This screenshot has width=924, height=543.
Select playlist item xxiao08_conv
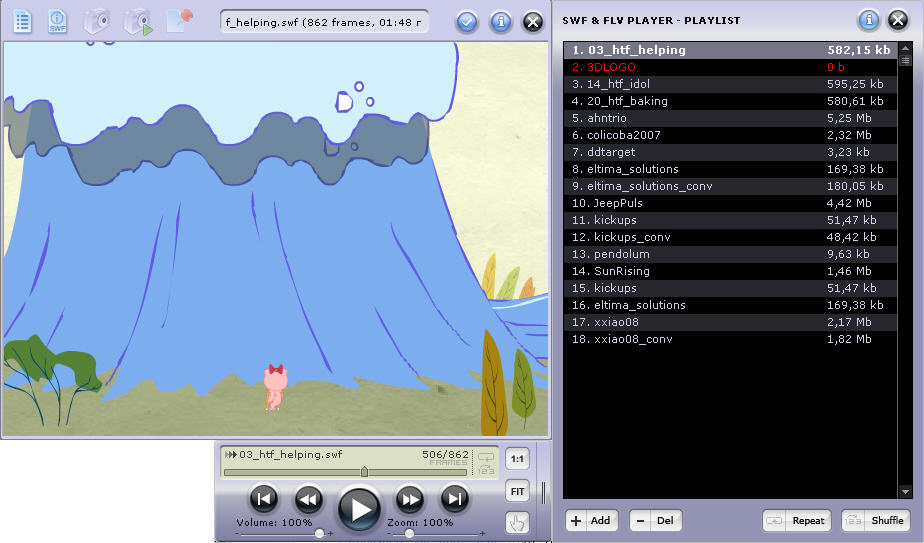tap(730, 339)
